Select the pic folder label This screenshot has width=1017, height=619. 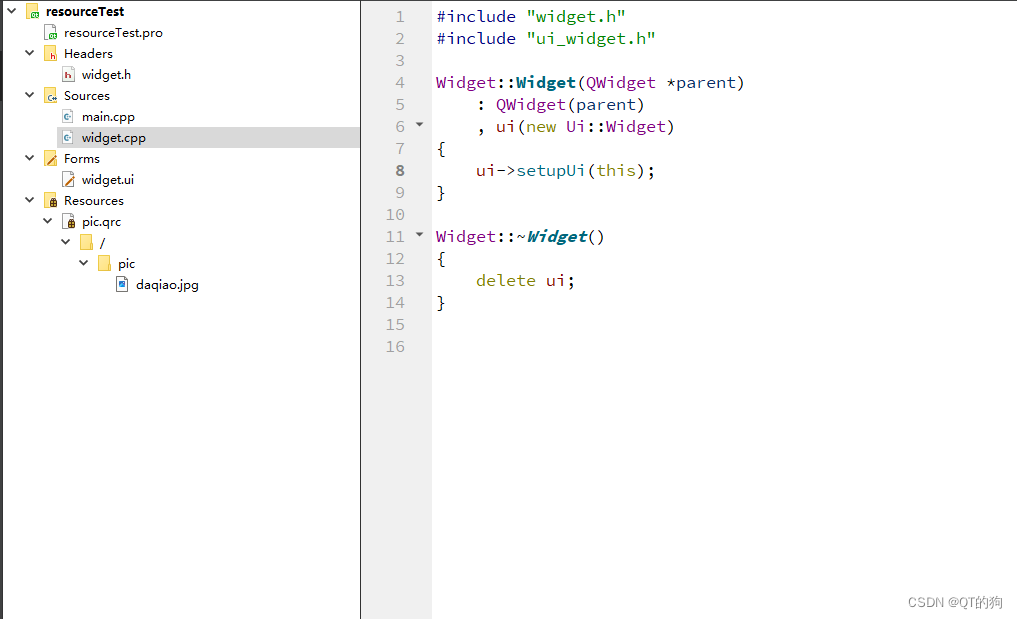126,263
